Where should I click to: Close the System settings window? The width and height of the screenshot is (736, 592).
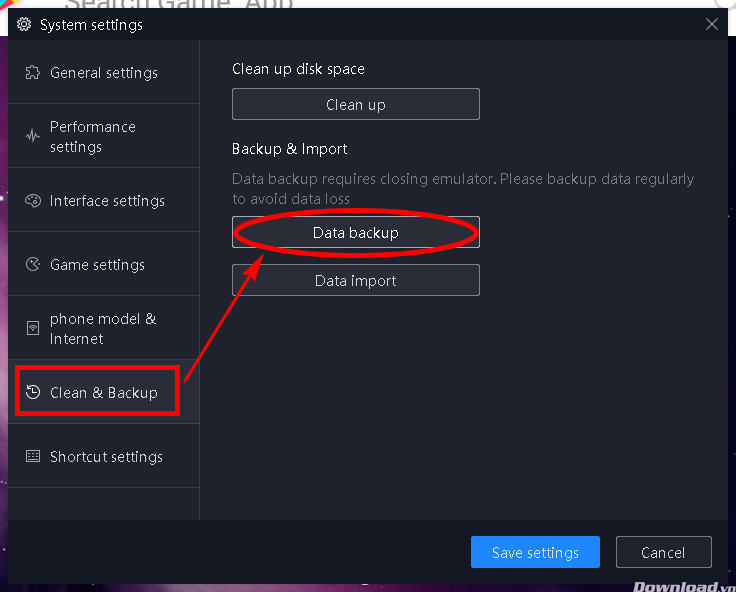(x=712, y=25)
